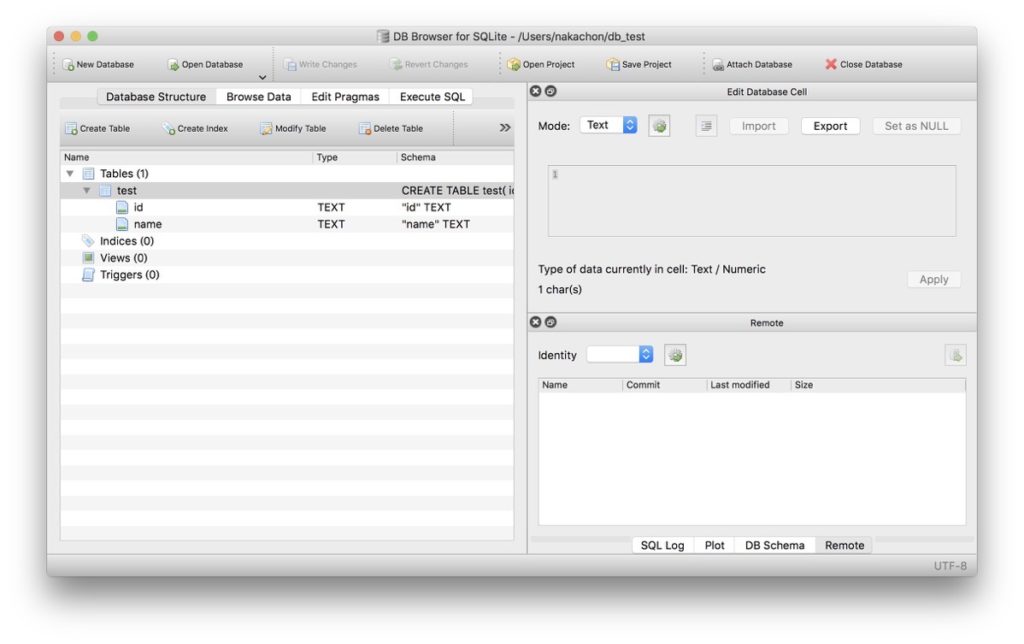The height and width of the screenshot is (644, 1024).
Task: Switch to the Execute SQL tab
Action: click(434, 97)
